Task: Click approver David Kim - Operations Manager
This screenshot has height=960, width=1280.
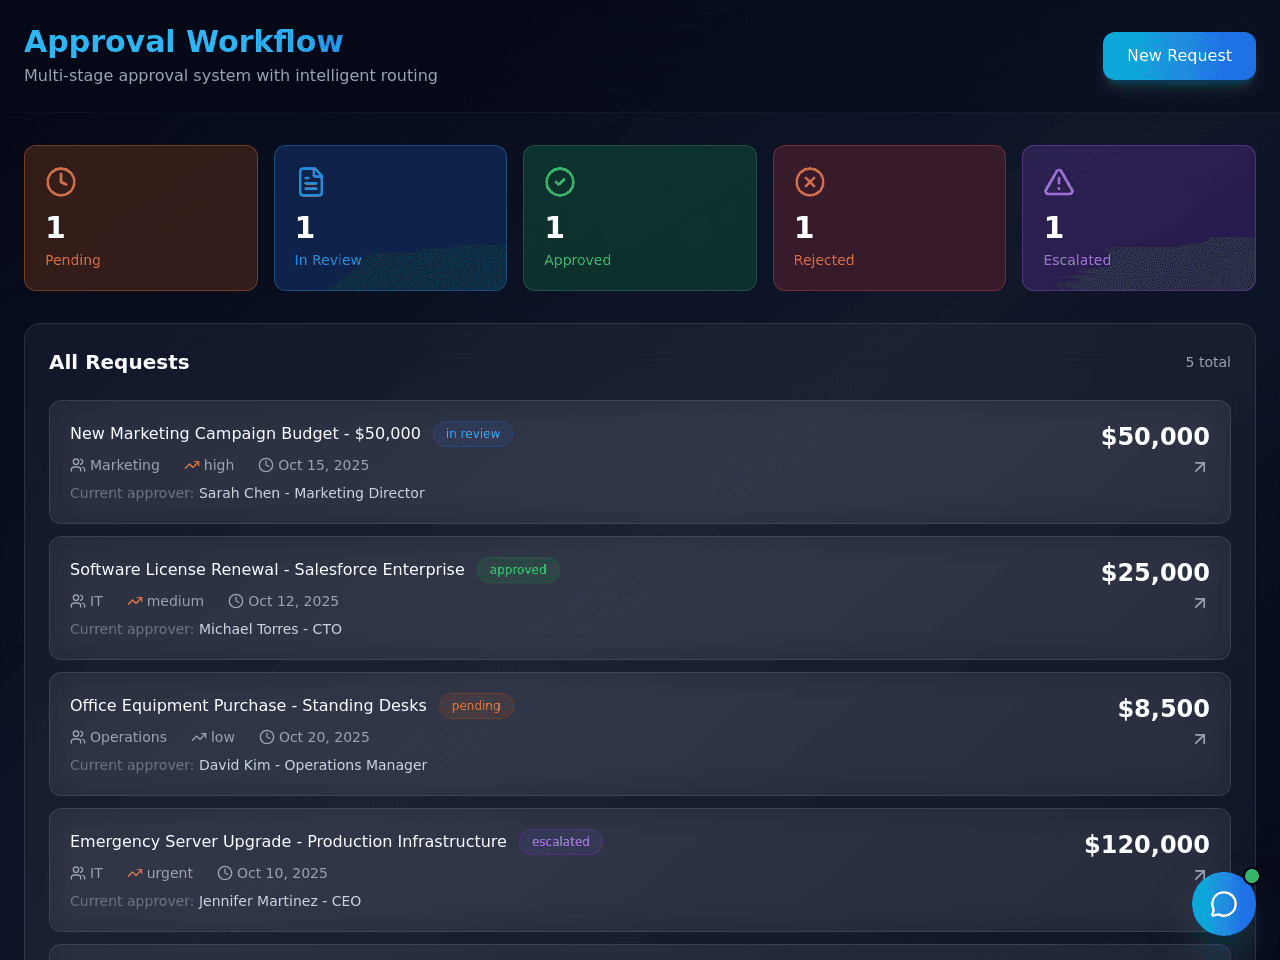Action: pos(313,765)
